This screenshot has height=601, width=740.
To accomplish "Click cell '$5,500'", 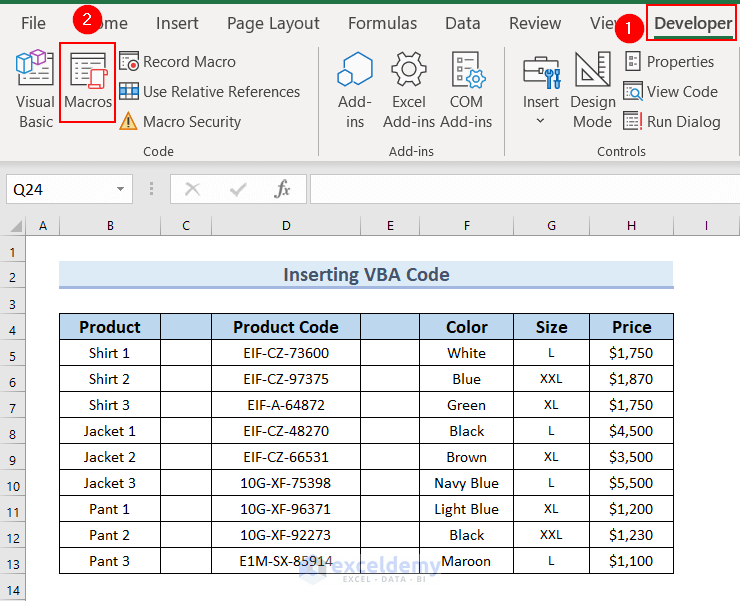I will pos(631,482).
